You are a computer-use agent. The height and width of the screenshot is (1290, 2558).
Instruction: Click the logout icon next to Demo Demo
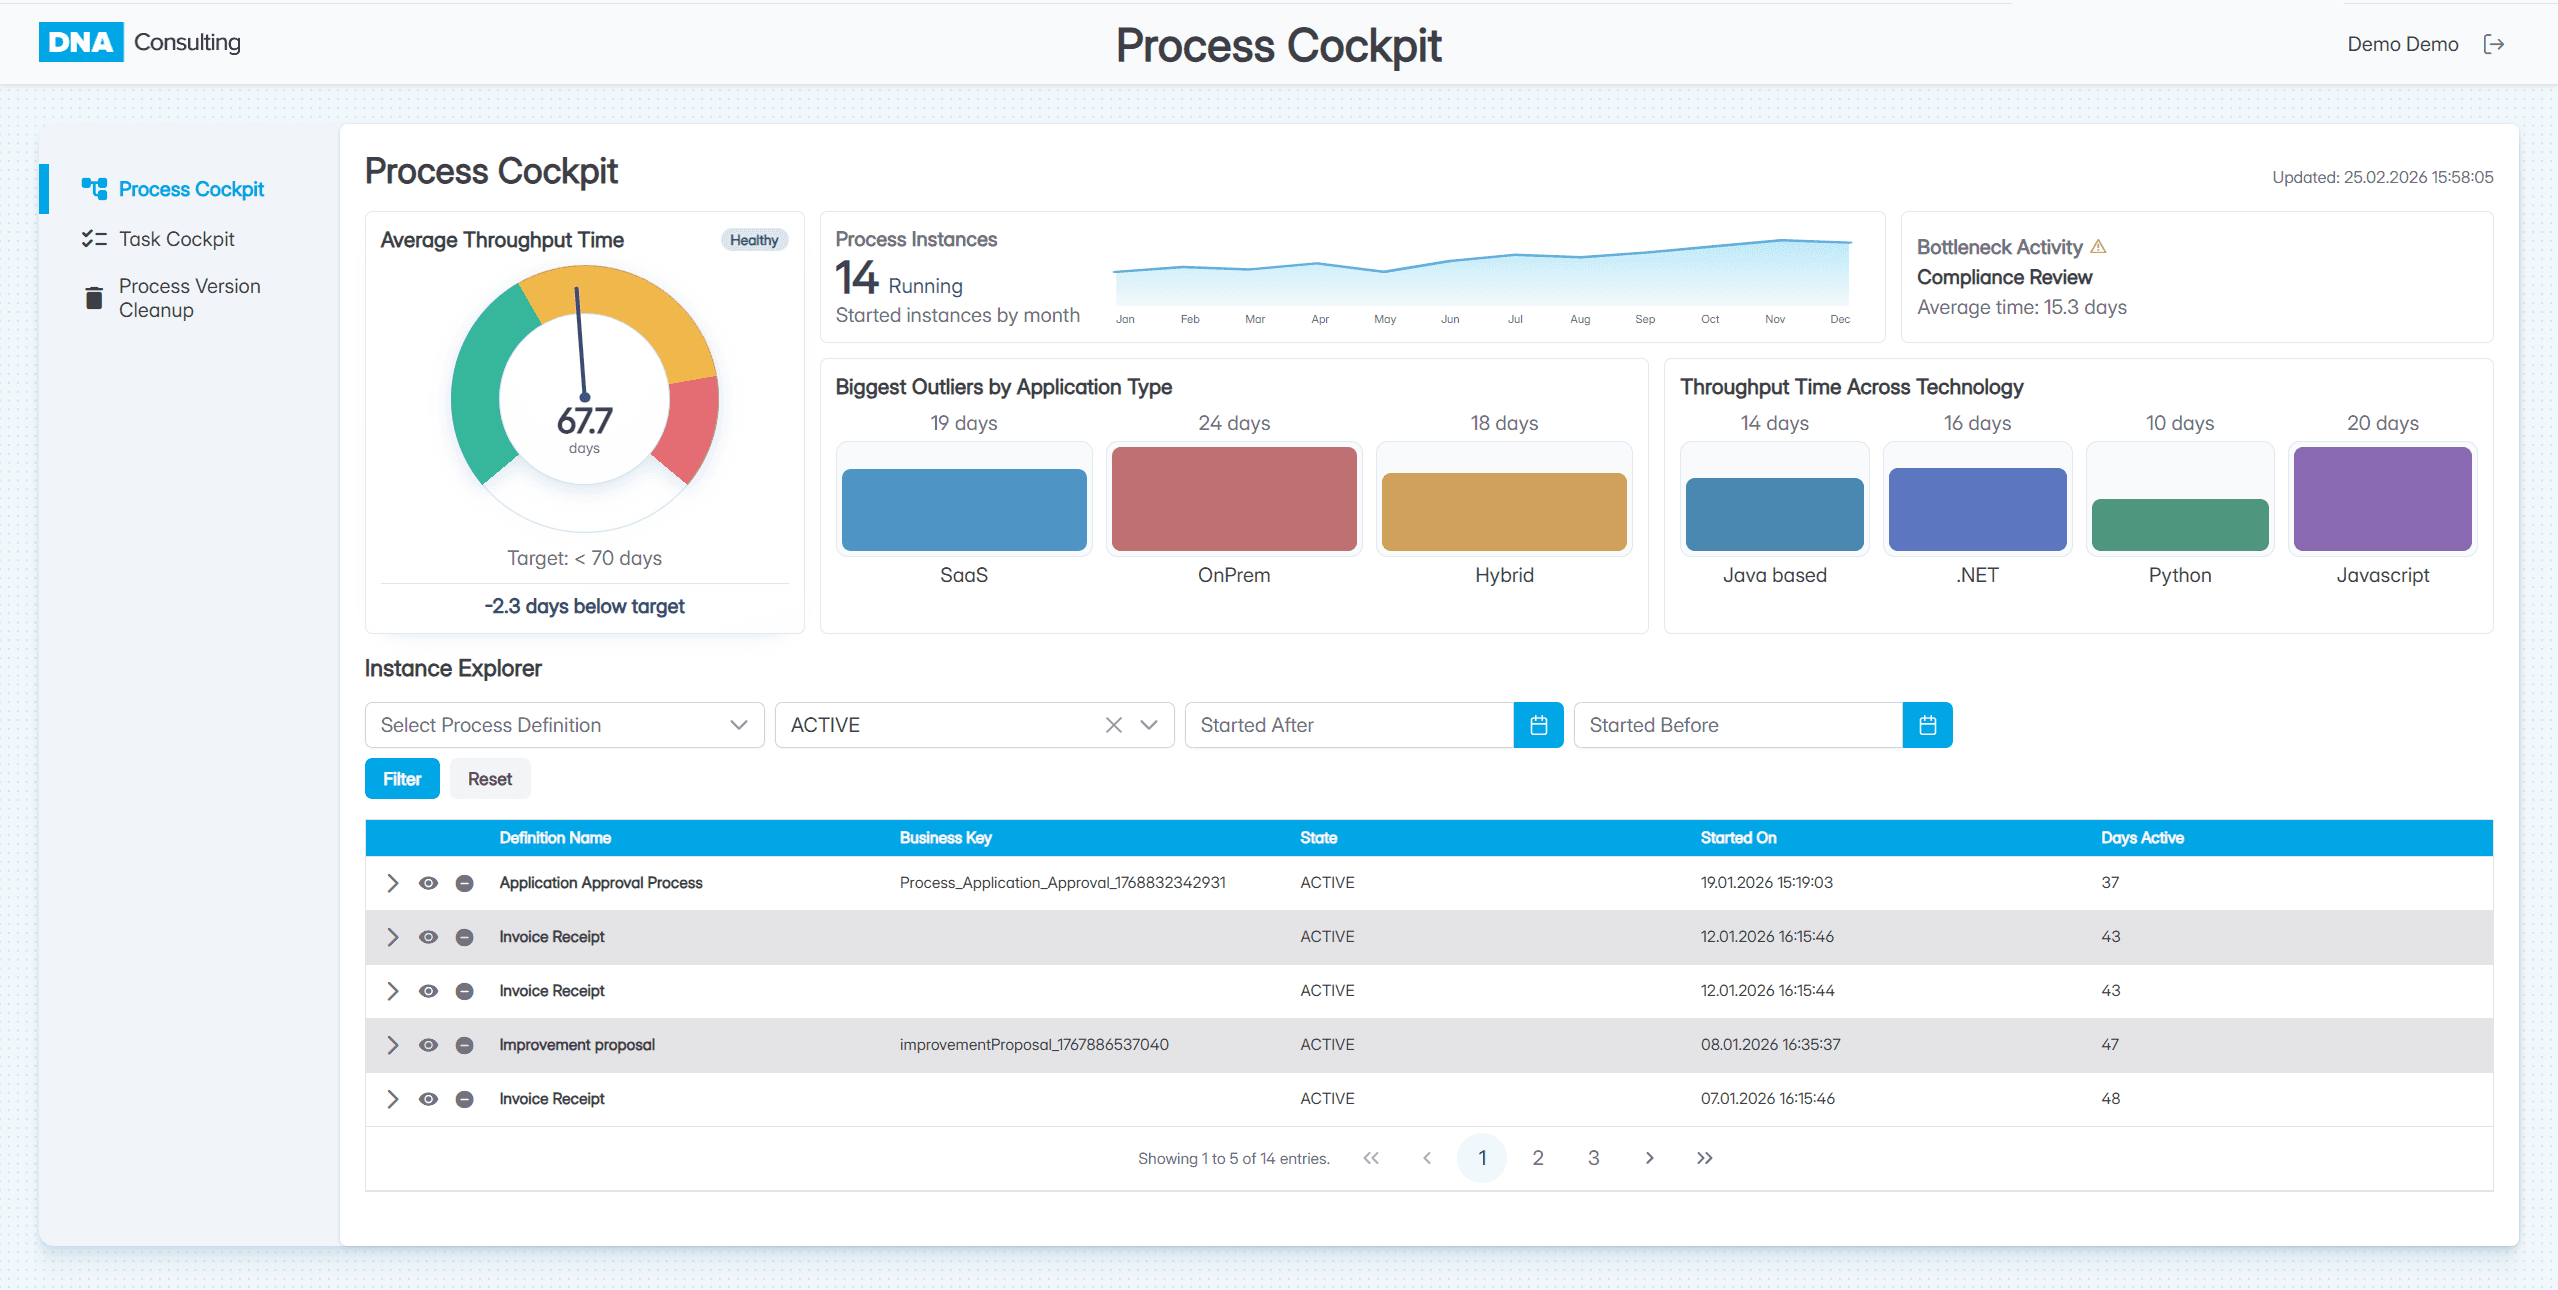(2494, 44)
